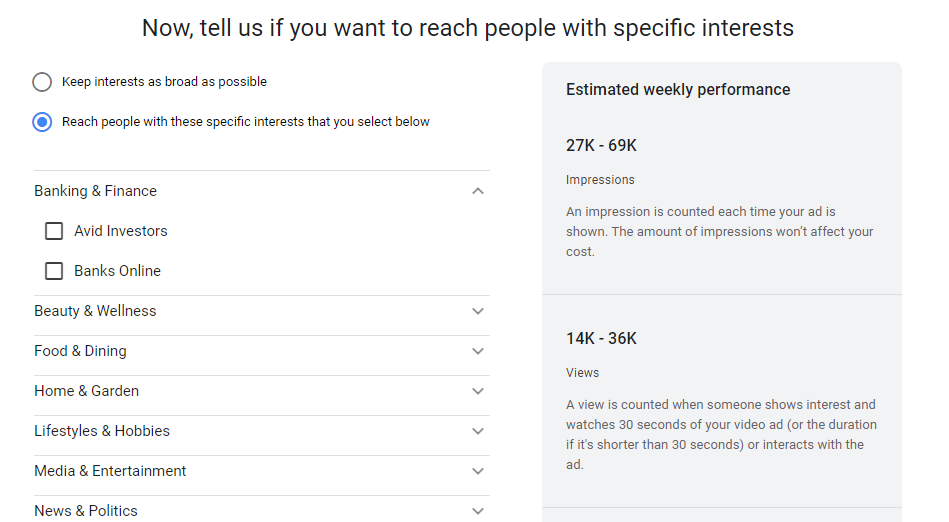Image resolution: width=949 pixels, height=522 pixels.
Task: Open the Home & Garden category label
Action: coord(86,391)
